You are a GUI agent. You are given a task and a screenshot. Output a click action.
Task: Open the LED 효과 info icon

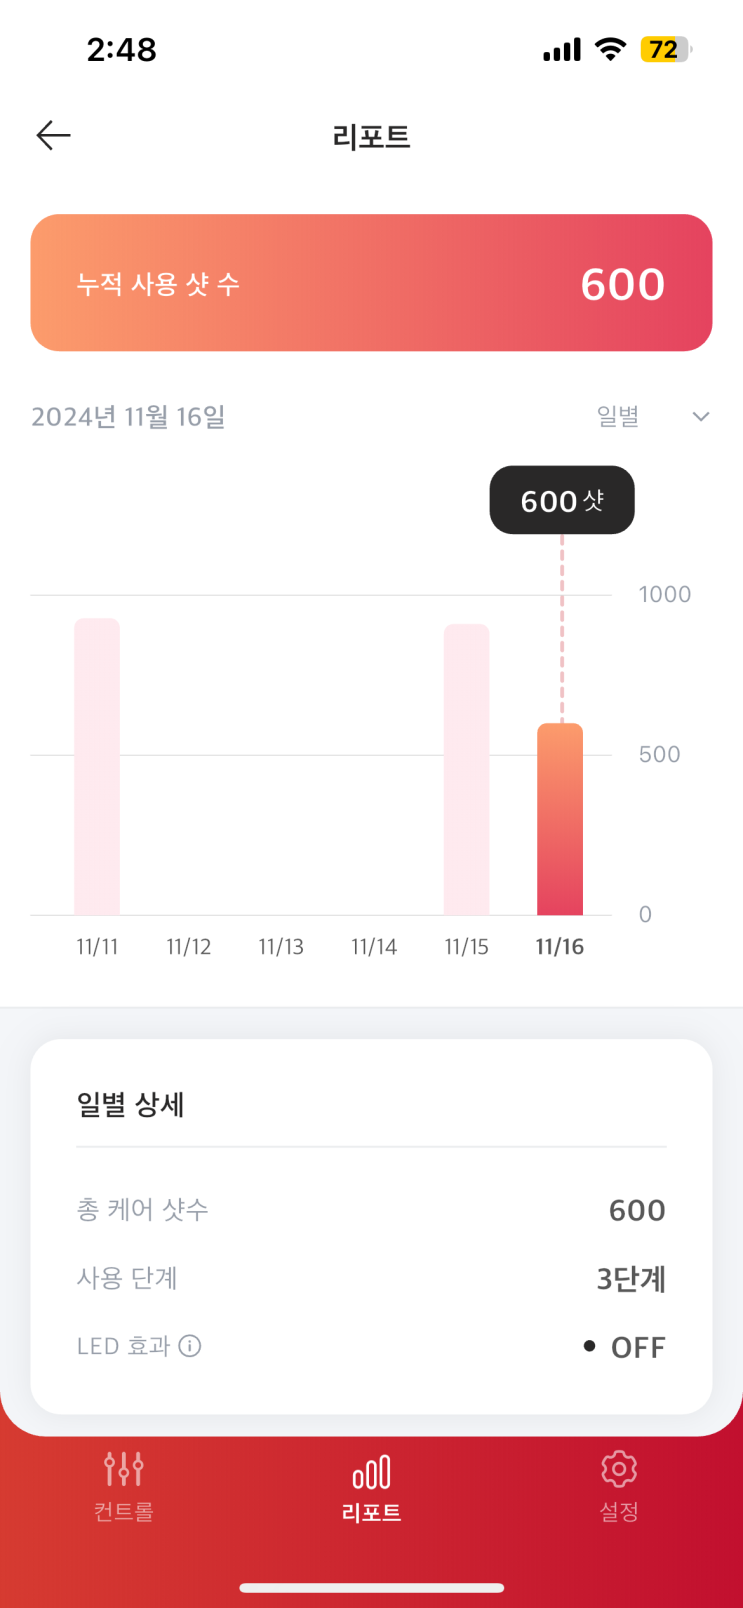coord(190,1346)
